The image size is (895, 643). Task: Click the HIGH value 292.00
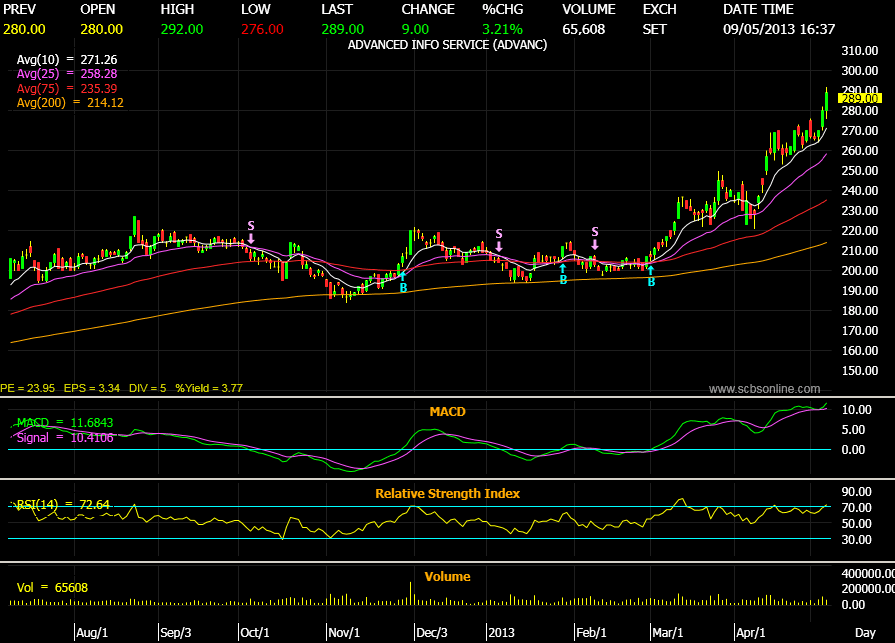(182, 29)
